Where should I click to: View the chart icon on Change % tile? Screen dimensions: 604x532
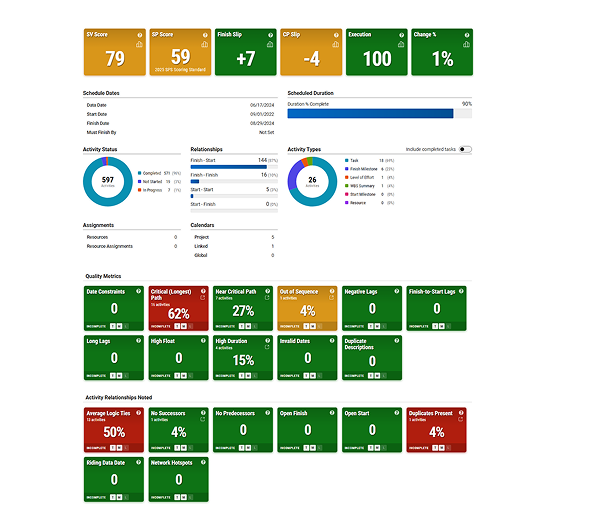coord(466,45)
